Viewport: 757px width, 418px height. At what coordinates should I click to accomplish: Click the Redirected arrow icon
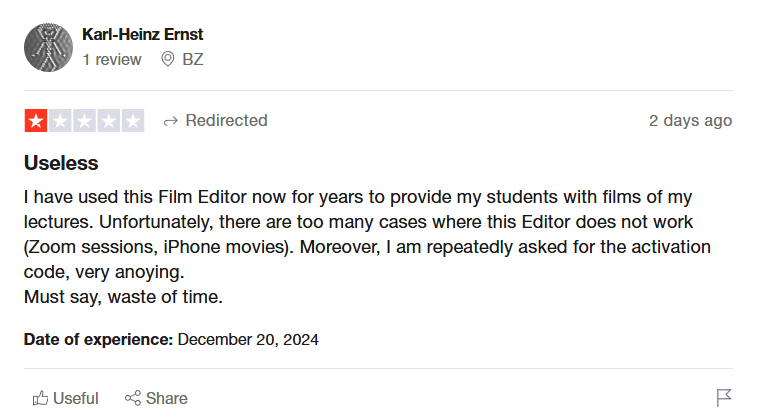coord(170,121)
